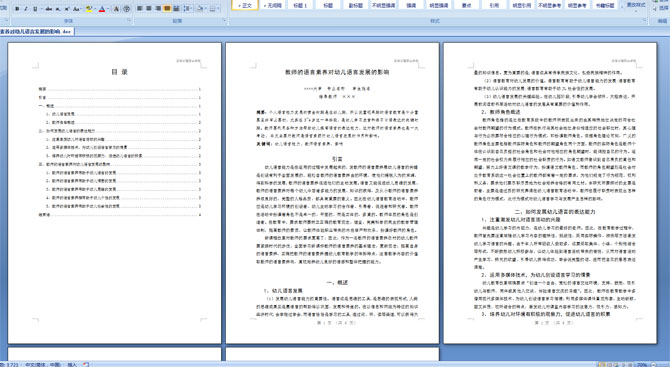The height and width of the screenshot is (367, 670).
Task: Click the enclosed character icon
Action: tap(126, 9)
